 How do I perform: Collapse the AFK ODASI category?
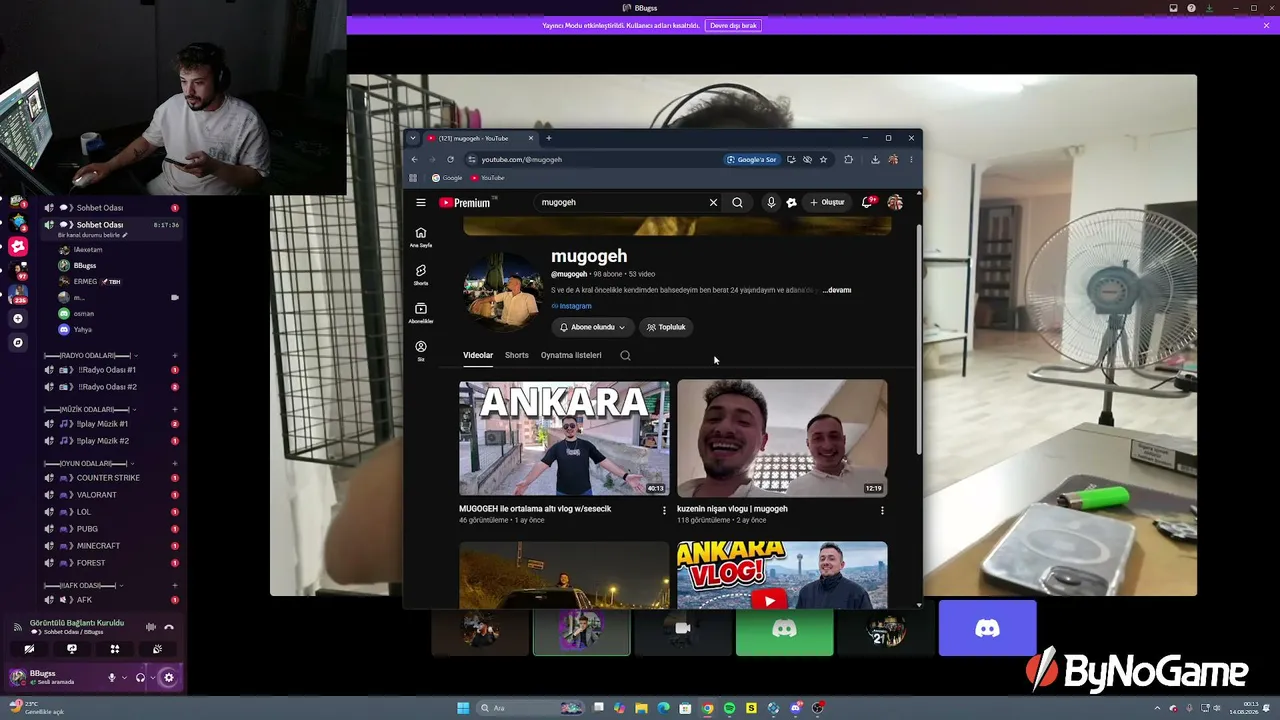click(85, 585)
